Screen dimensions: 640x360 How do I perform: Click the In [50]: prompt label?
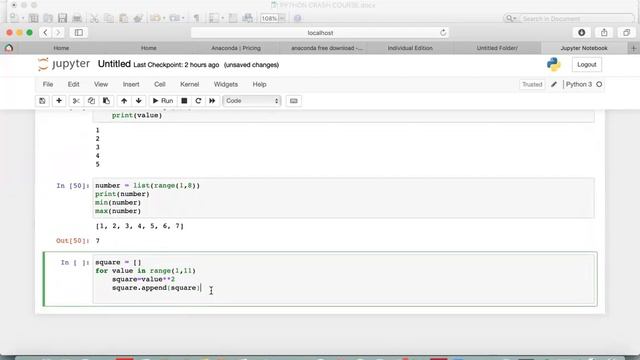coord(73,186)
